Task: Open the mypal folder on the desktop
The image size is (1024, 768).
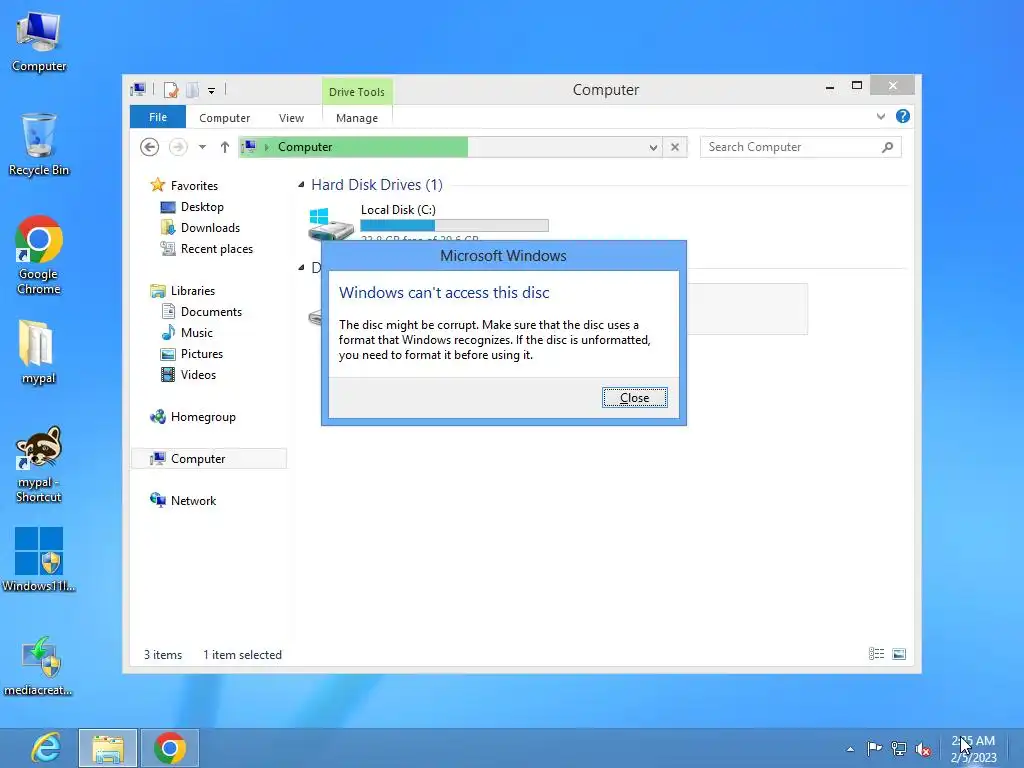Action: [x=39, y=352]
